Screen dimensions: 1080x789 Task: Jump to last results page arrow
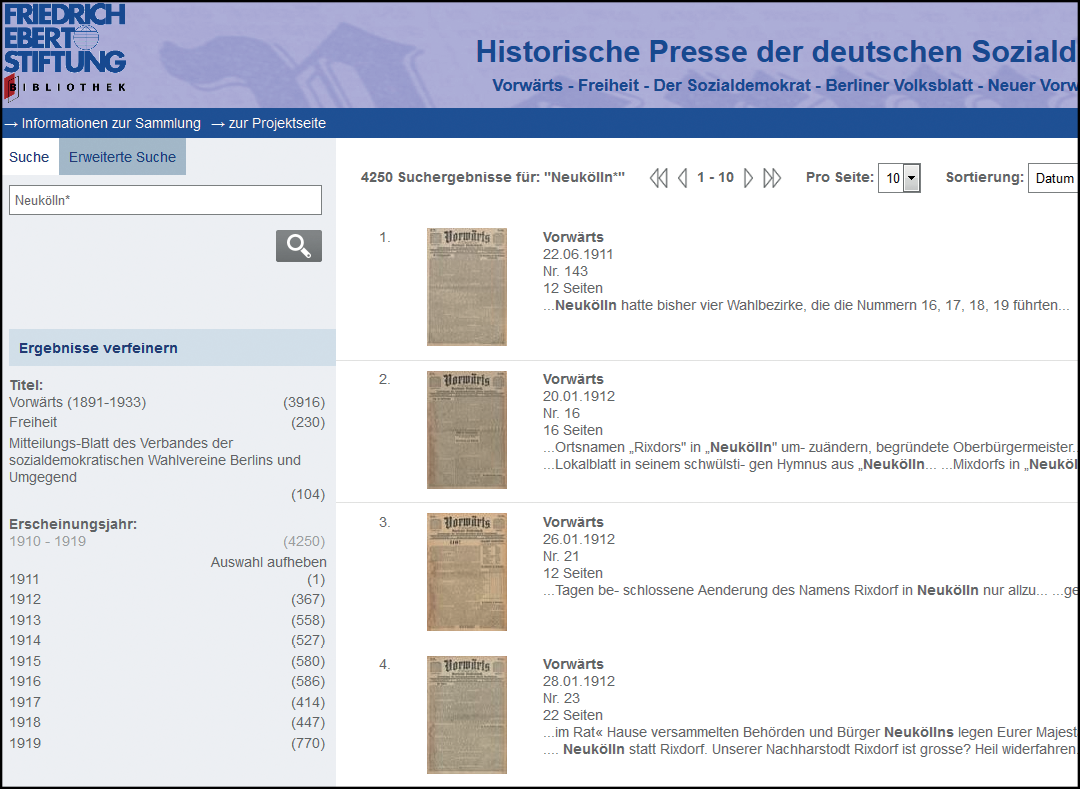(772, 178)
